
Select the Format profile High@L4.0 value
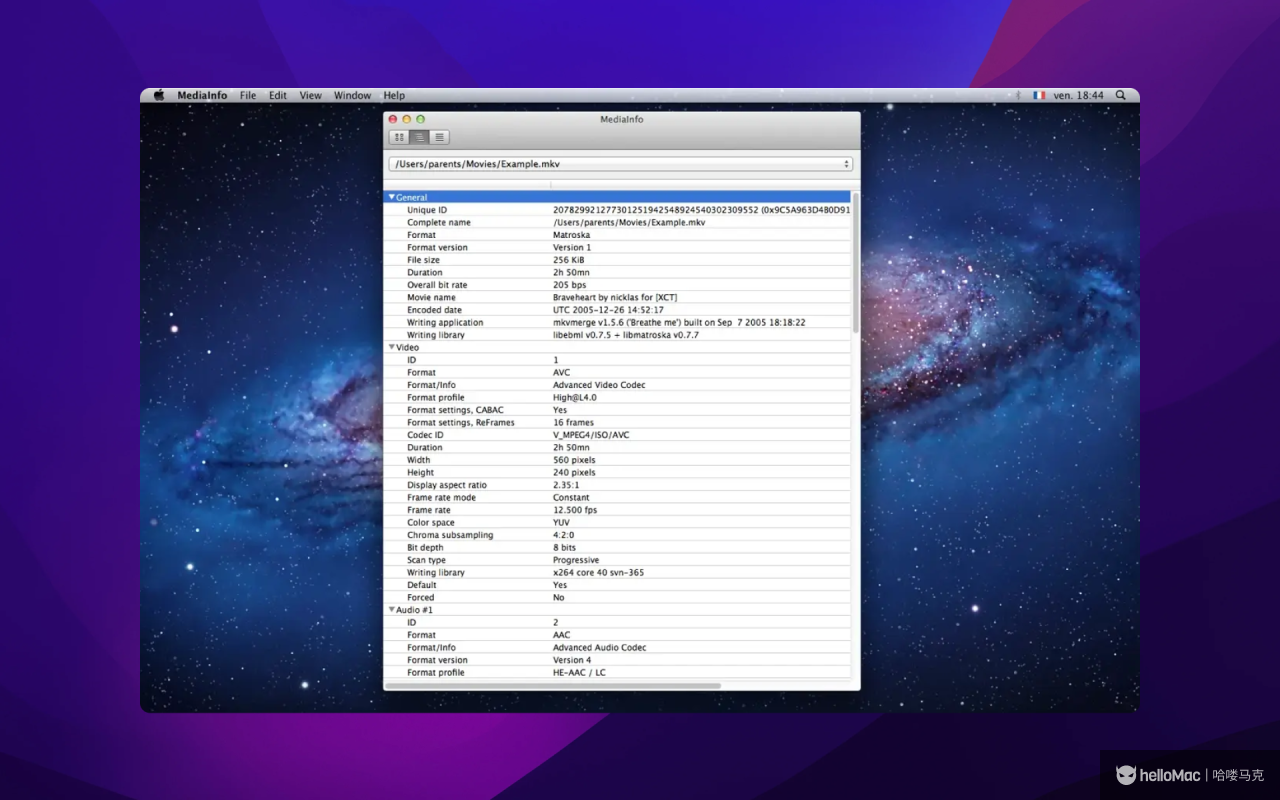[575, 397]
